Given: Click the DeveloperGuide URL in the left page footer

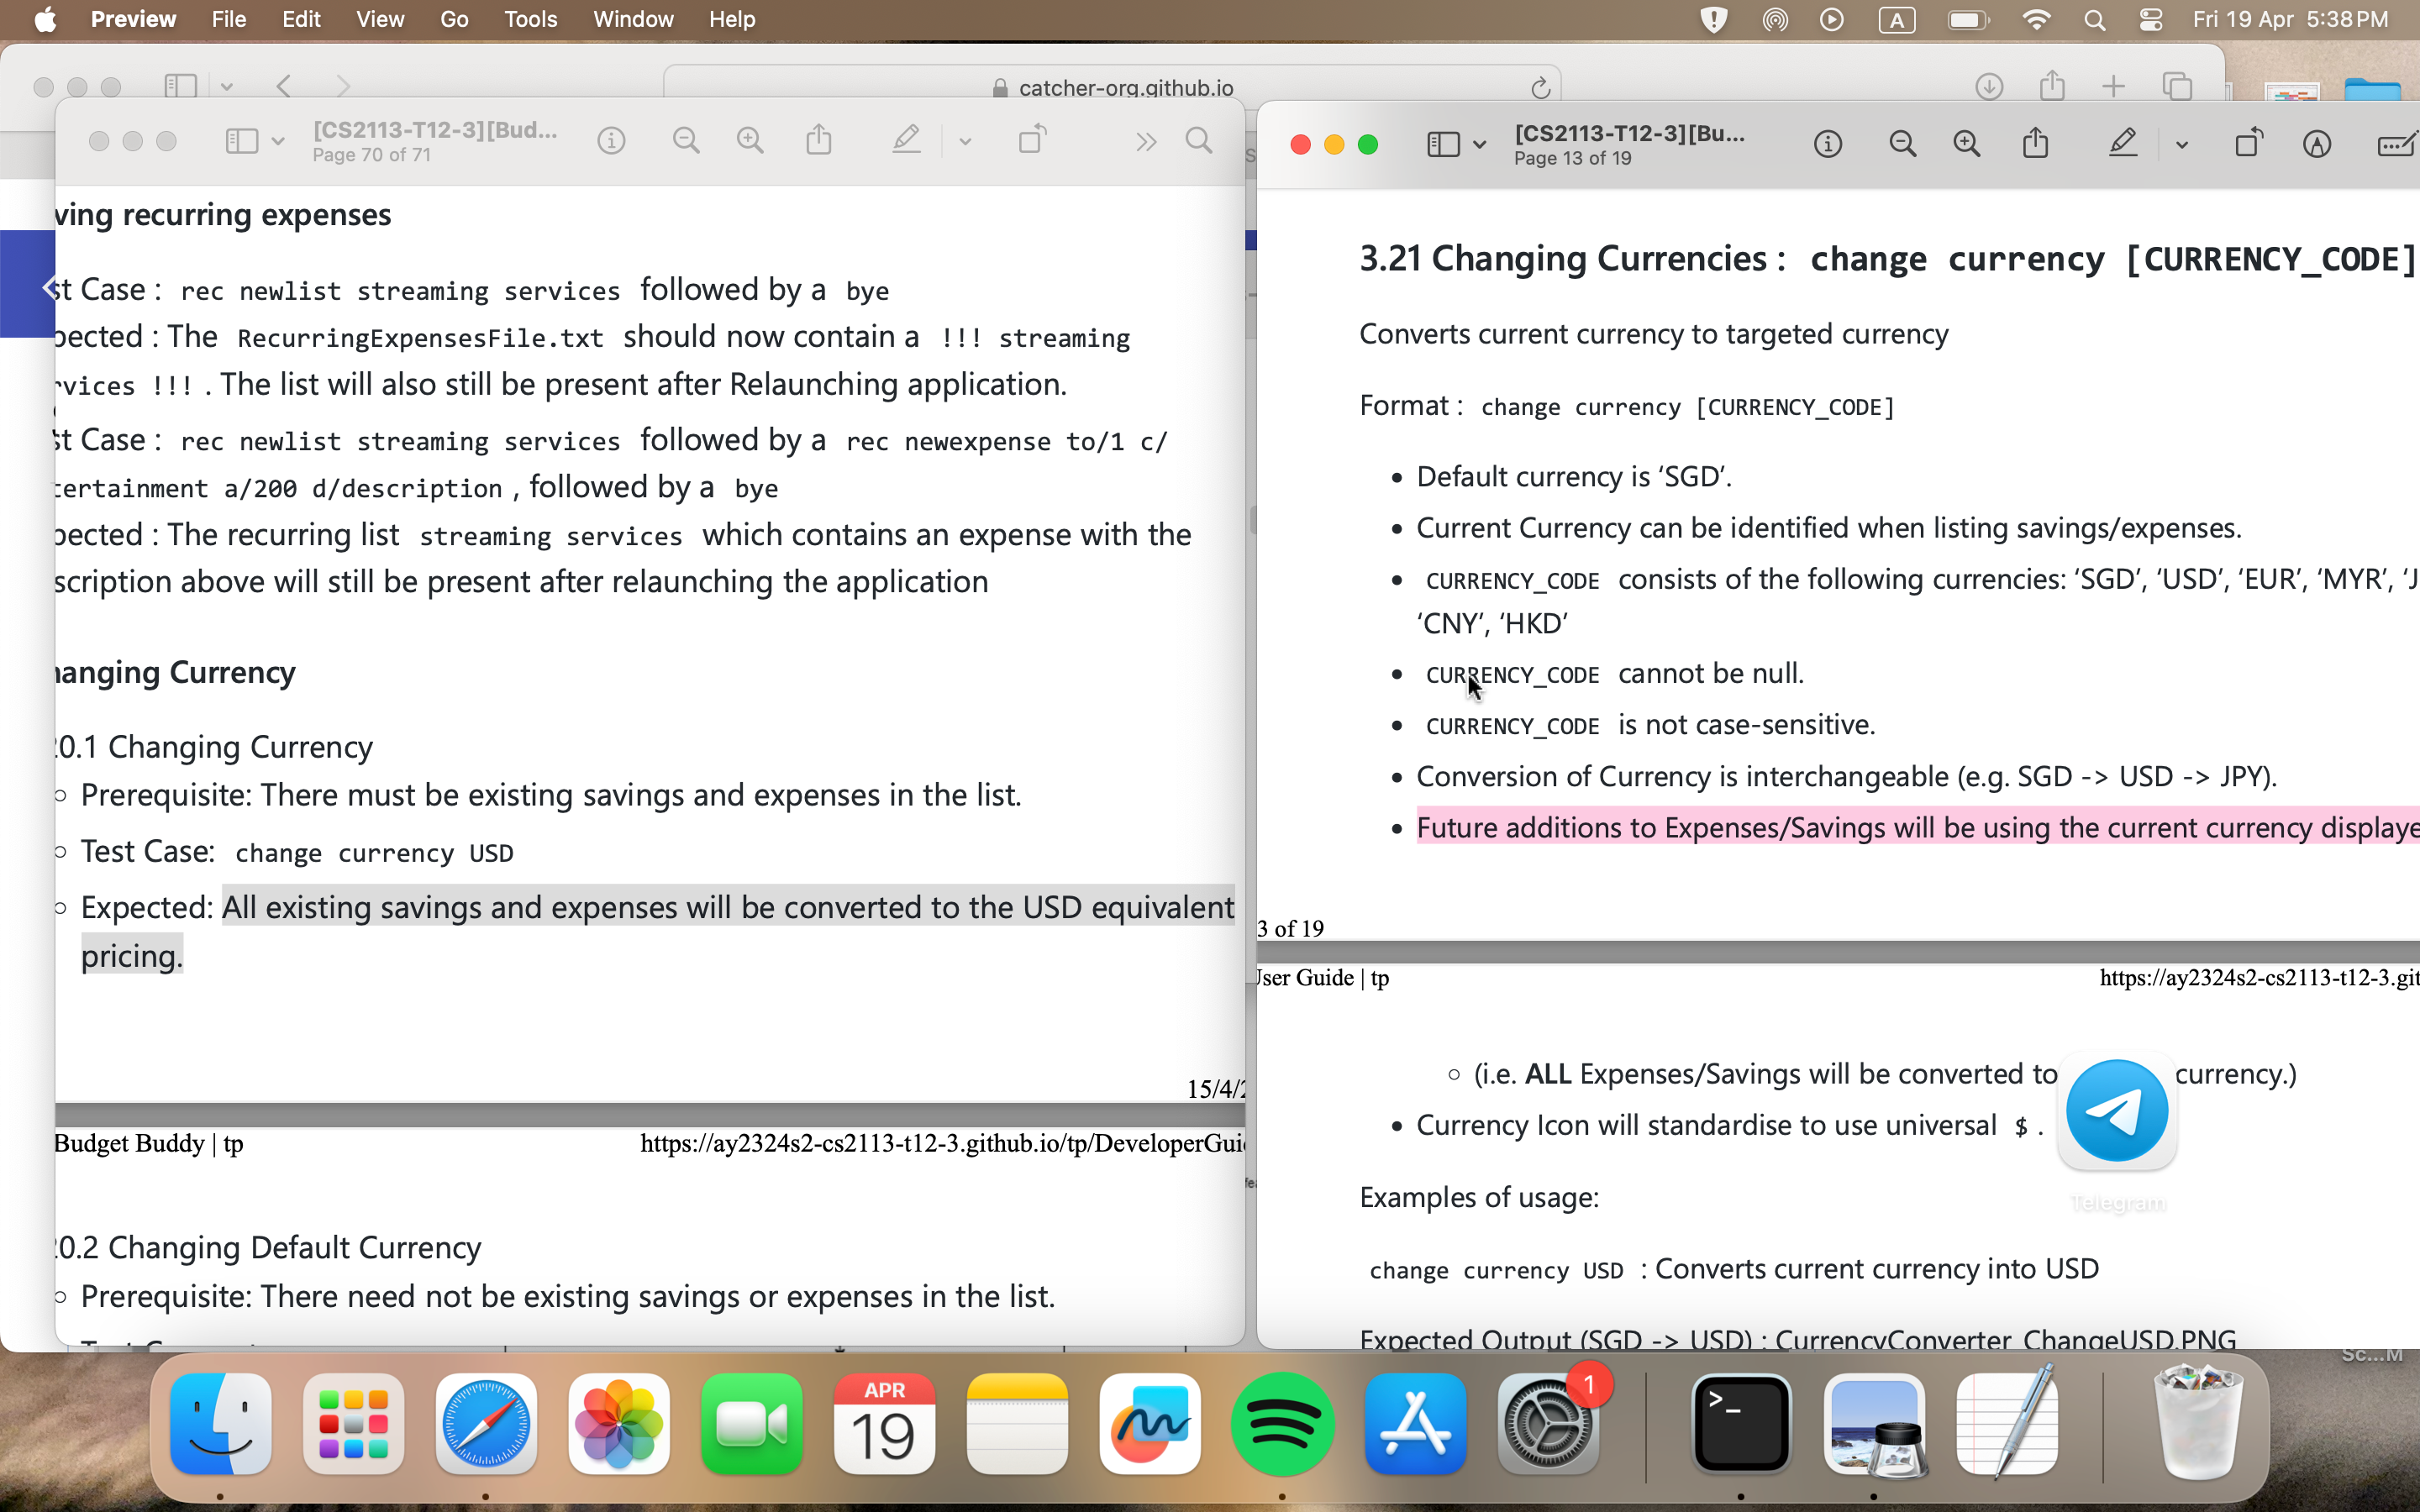Looking at the screenshot, I should click(943, 1143).
